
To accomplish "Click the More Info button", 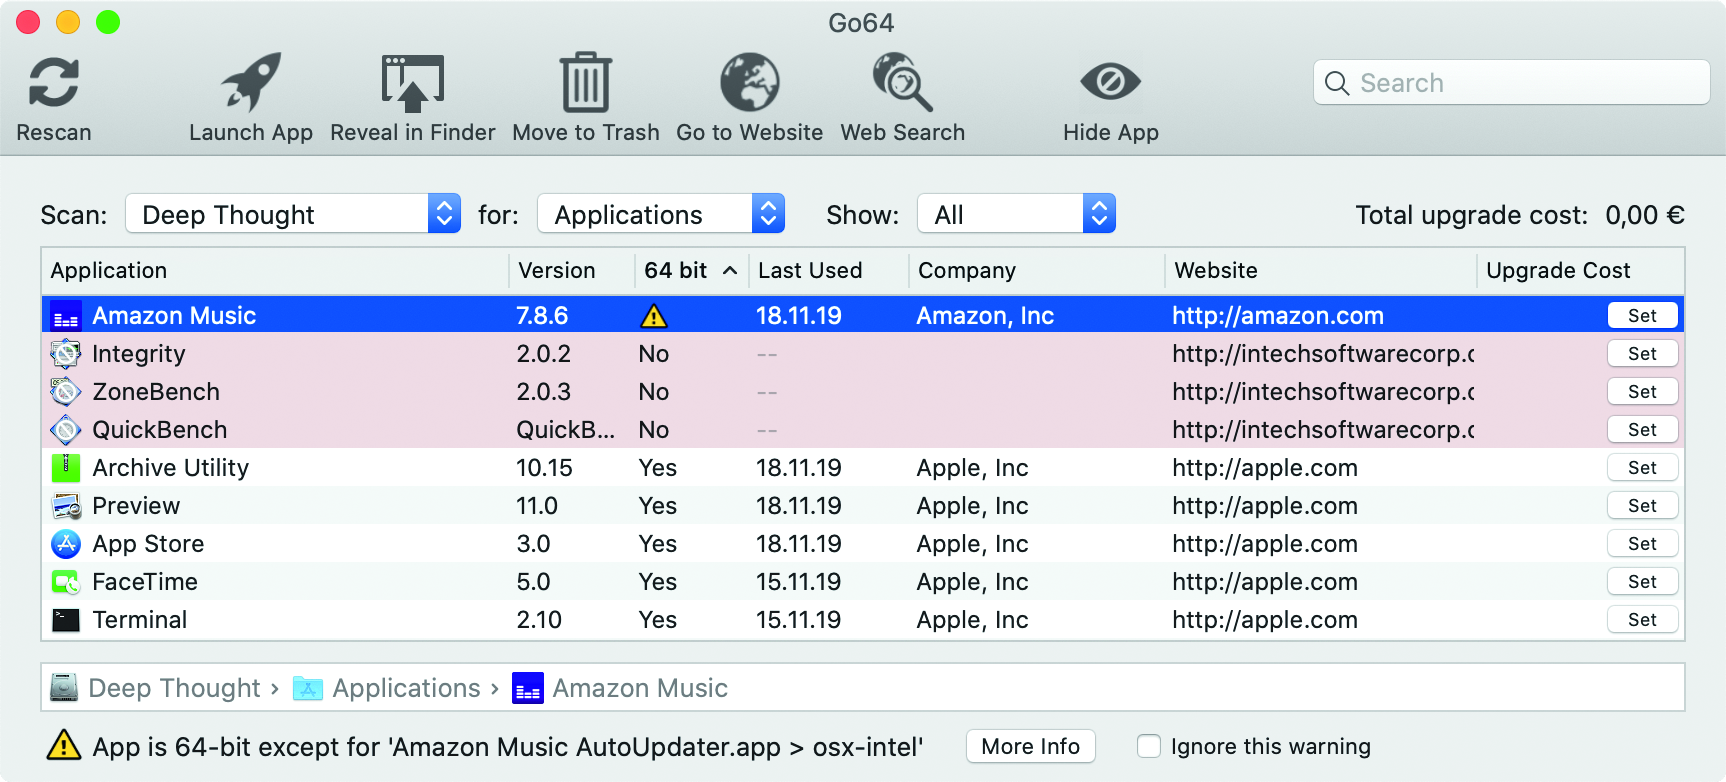I will pos(1030,747).
